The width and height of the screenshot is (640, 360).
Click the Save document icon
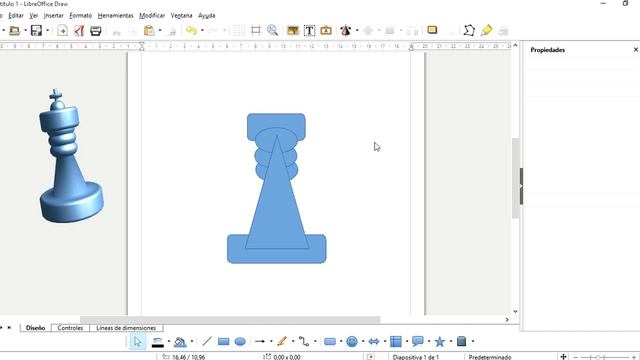(36, 31)
